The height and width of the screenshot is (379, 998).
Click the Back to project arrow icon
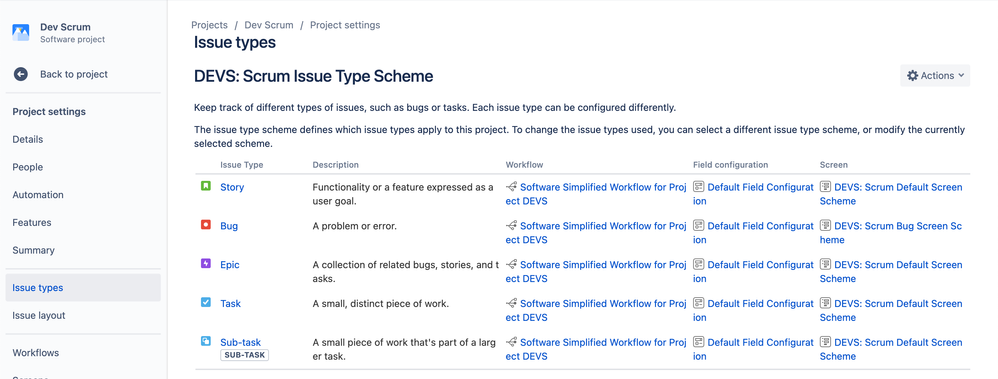[21, 74]
